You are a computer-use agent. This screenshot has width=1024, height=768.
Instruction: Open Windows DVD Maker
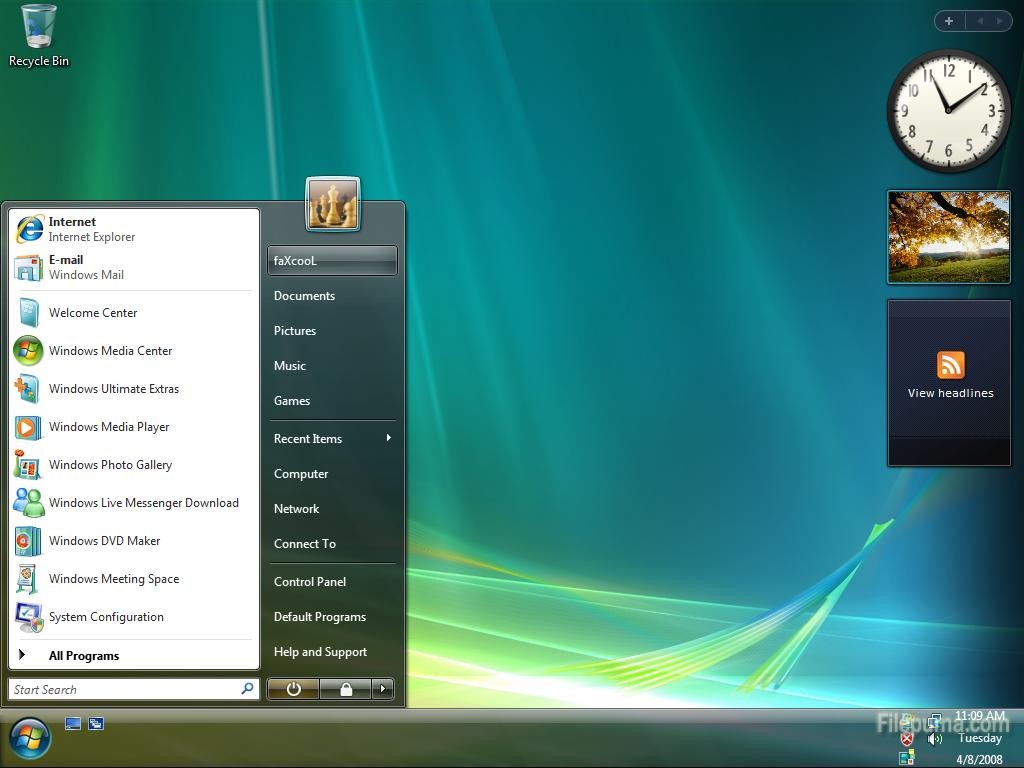pyautogui.click(x=104, y=541)
